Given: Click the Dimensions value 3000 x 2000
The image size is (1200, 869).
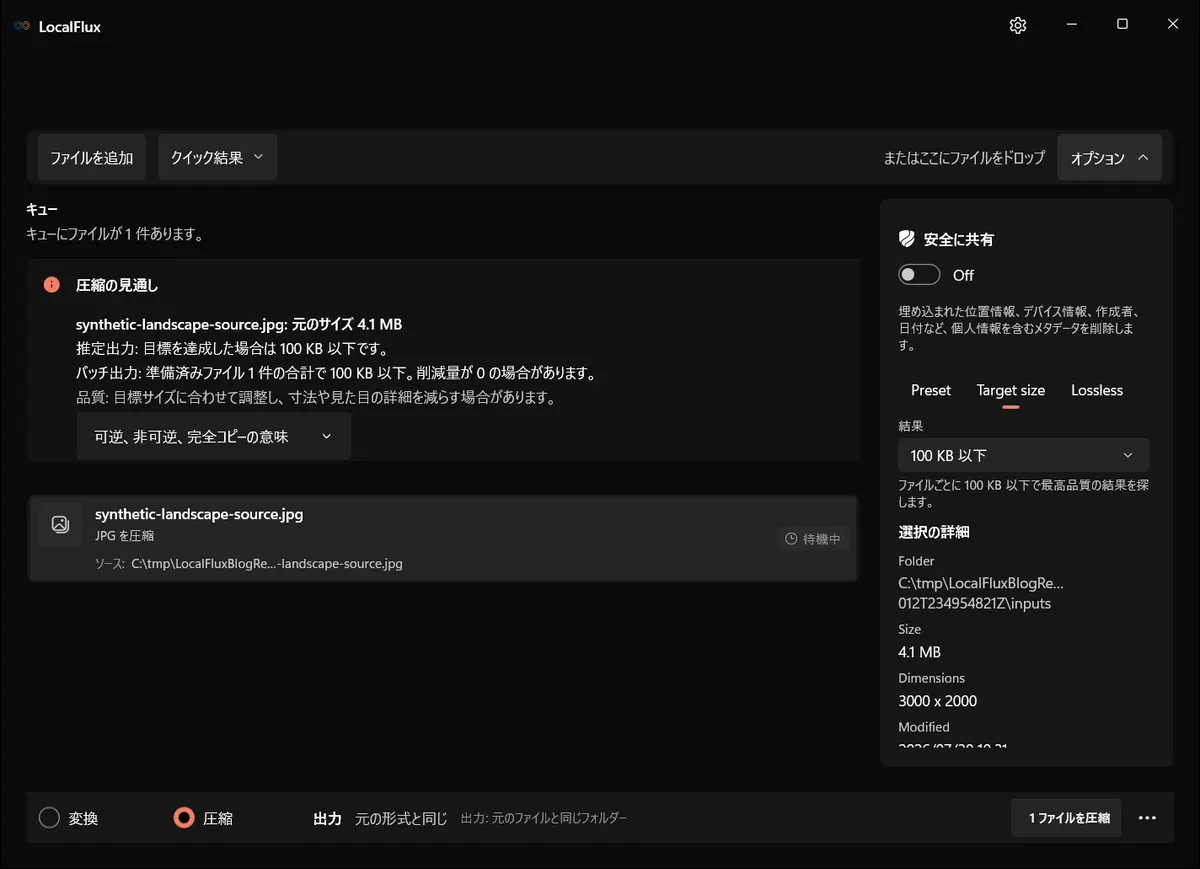Looking at the screenshot, I should 938,701.
